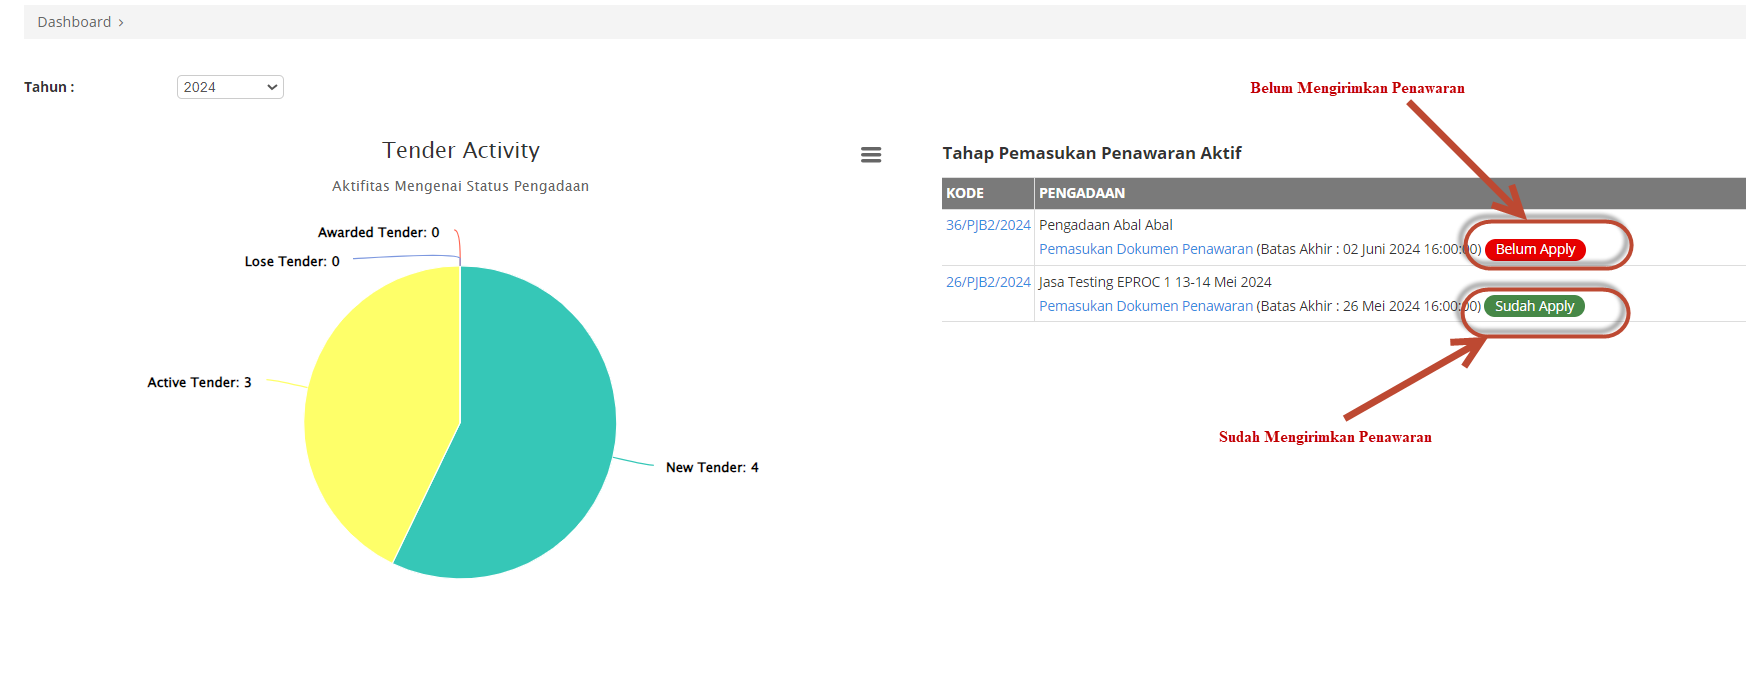
Task: Click the breadcrumb chevron after Dashboard
Action: coord(121,23)
